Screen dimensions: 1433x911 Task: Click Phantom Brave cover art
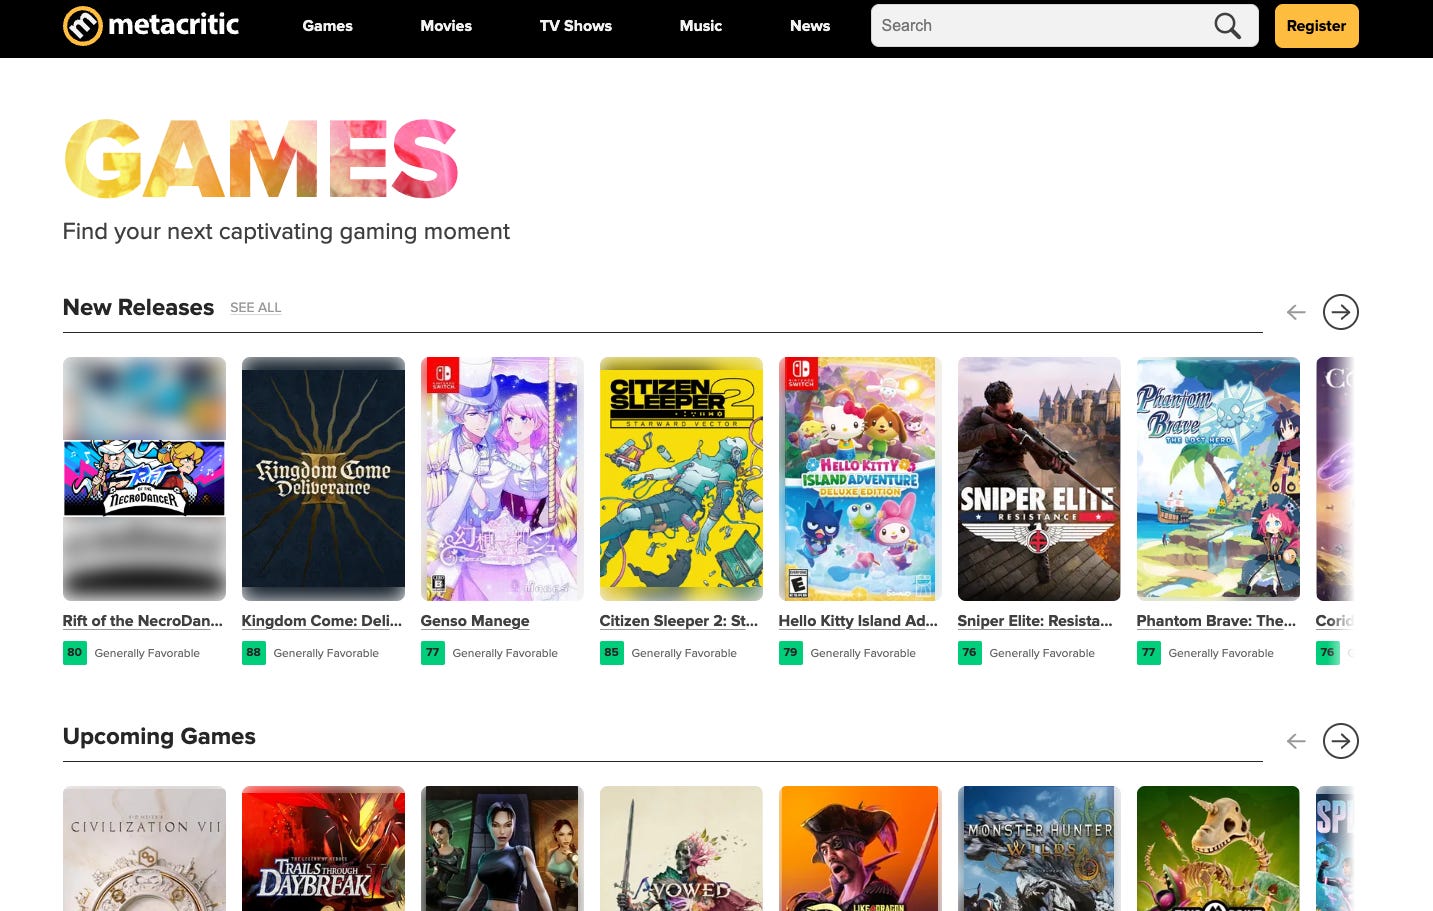pos(1218,479)
